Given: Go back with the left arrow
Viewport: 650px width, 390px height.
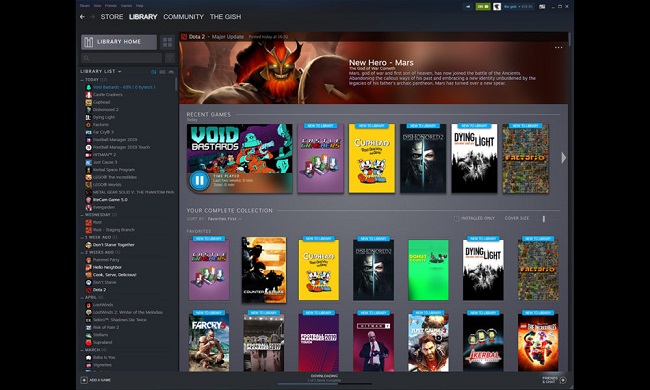Looking at the screenshot, I should pyautogui.click(x=82, y=17).
